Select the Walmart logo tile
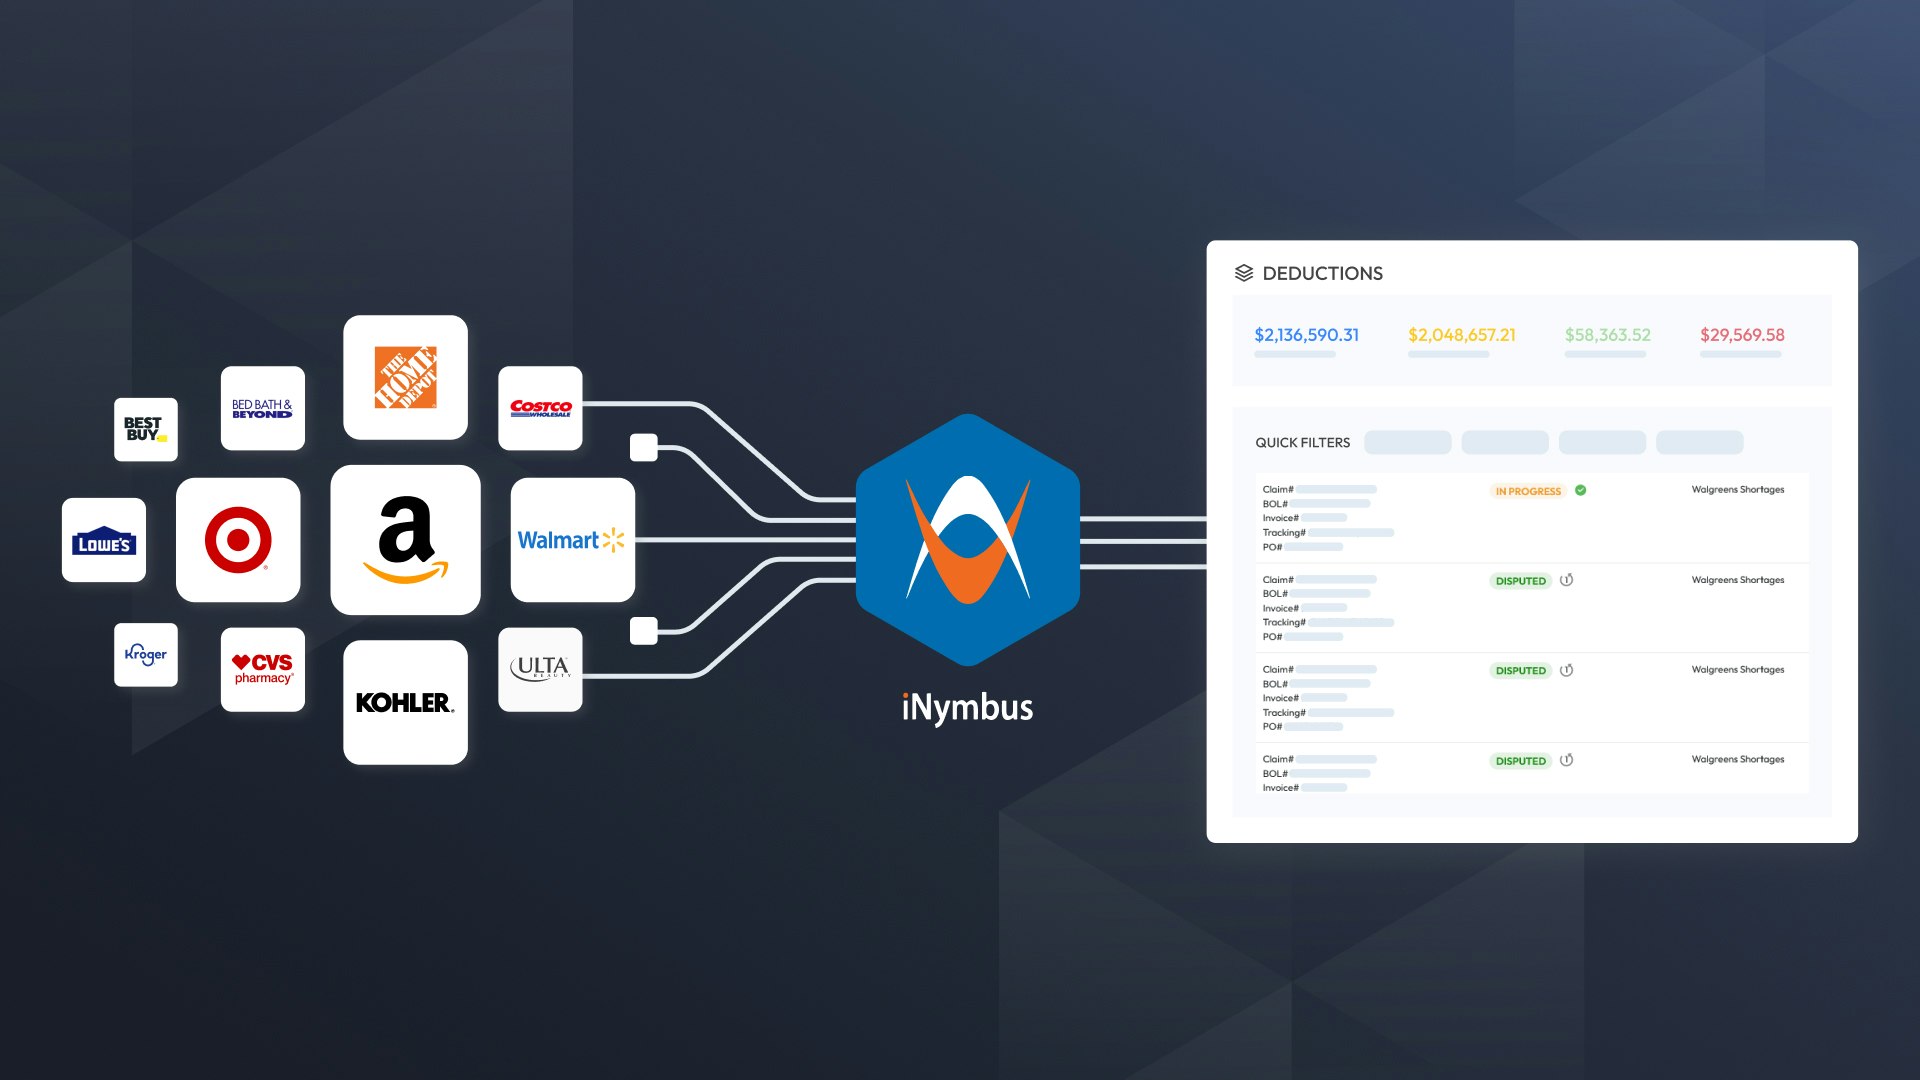The width and height of the screenshot is (1920, 1080). (x=573, y=540)
